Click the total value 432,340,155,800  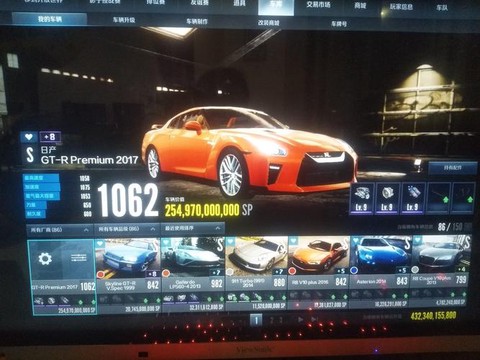tap(433, 316)
